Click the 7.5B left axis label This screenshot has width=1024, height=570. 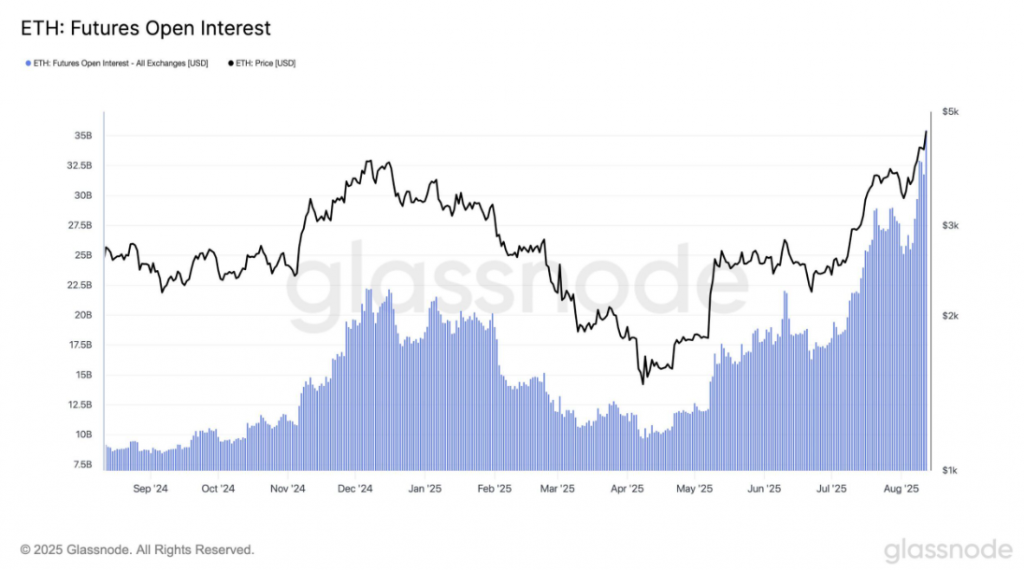tap(83, 465)
